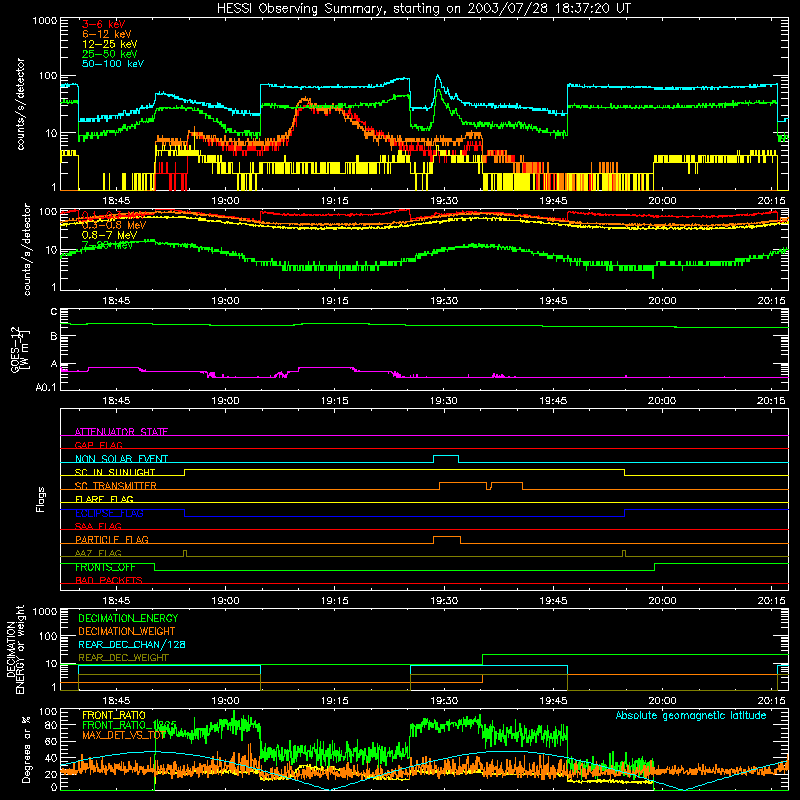Image resolution: width=800 pixels, height=800 pixels.
Task: Select the SC_IN_SUNLIGHT flag label
Action: (115, 472)
